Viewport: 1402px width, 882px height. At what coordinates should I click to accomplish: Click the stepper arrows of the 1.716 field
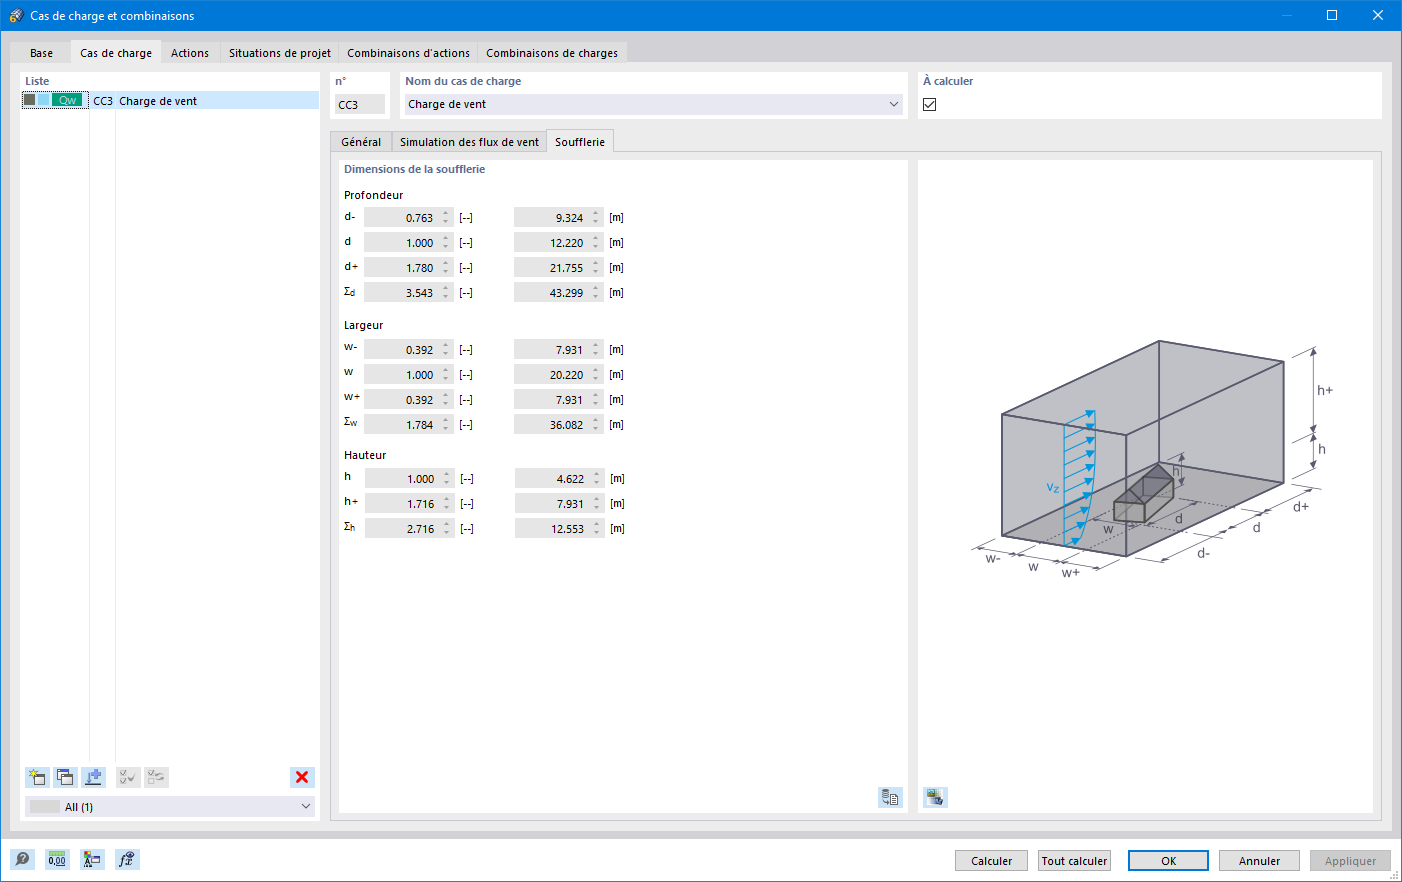pyautogui.click(x=447, y=504)
